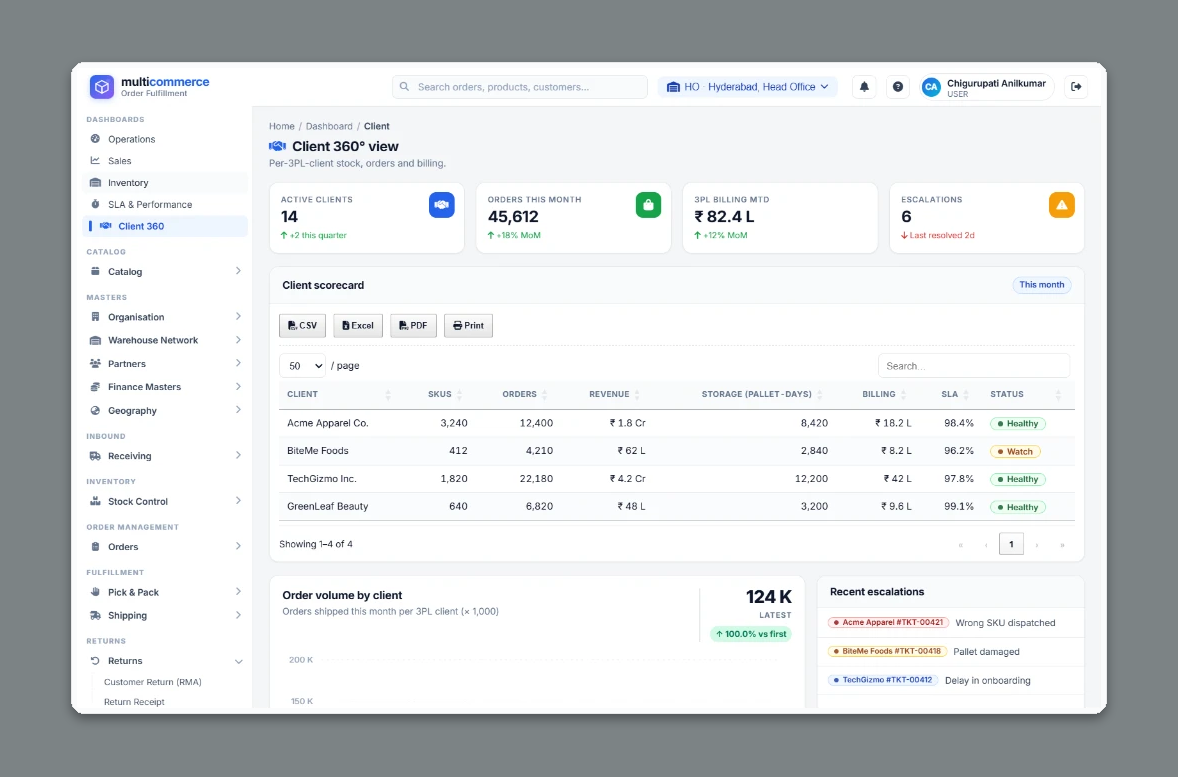Click the Watch status badge for BiteMe Foods
The image size is (1178, 777).
pyautogui.click(x=1015, y=452)
